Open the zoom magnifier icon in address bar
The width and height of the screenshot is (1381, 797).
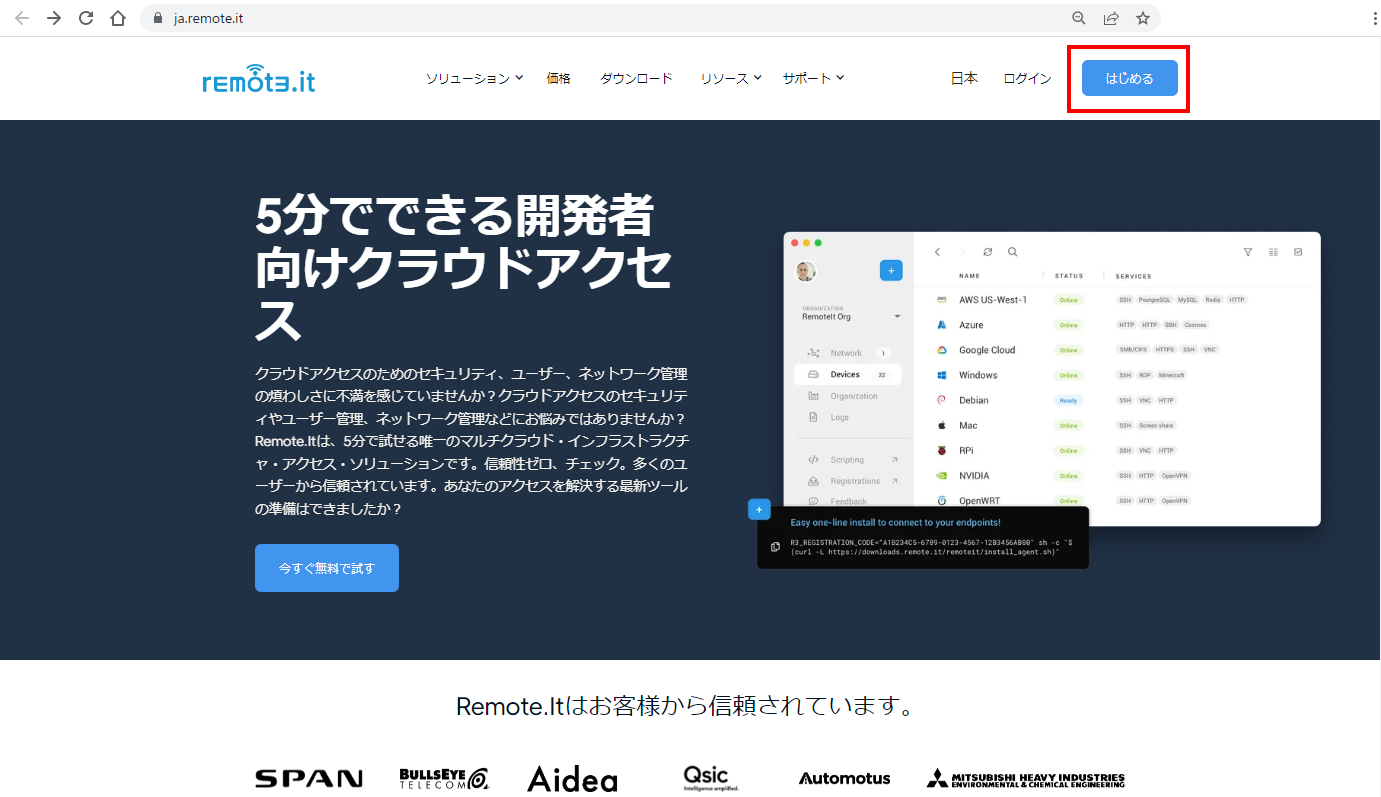click(x=1079, y=18)
